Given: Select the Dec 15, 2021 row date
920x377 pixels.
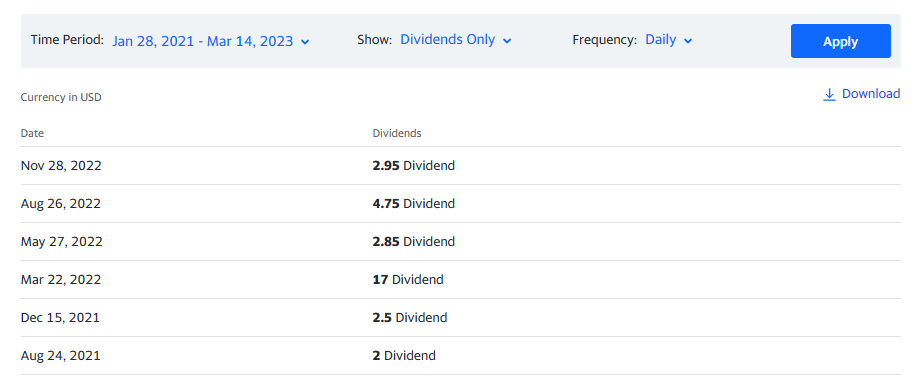Looking at the screenshot, I should point(60,318).
